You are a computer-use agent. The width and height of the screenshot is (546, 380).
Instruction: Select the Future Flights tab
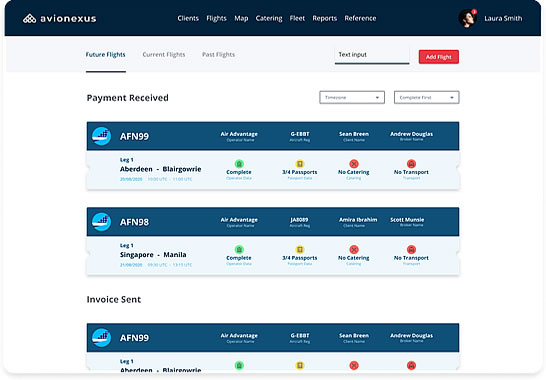pos(106,55)
